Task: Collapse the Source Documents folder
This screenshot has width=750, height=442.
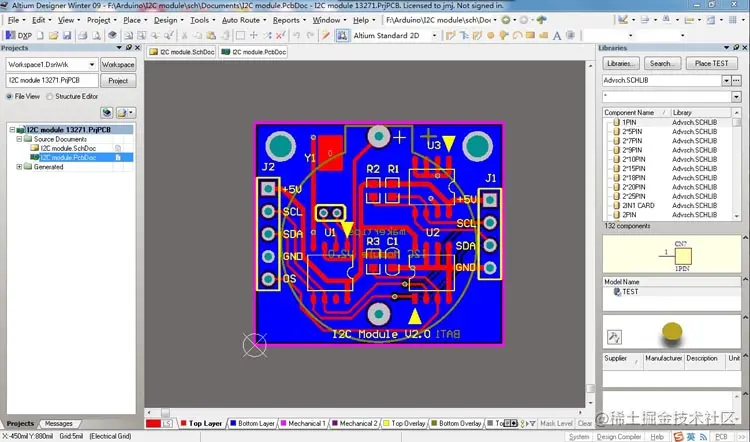Action: click(x=19, y=139)
